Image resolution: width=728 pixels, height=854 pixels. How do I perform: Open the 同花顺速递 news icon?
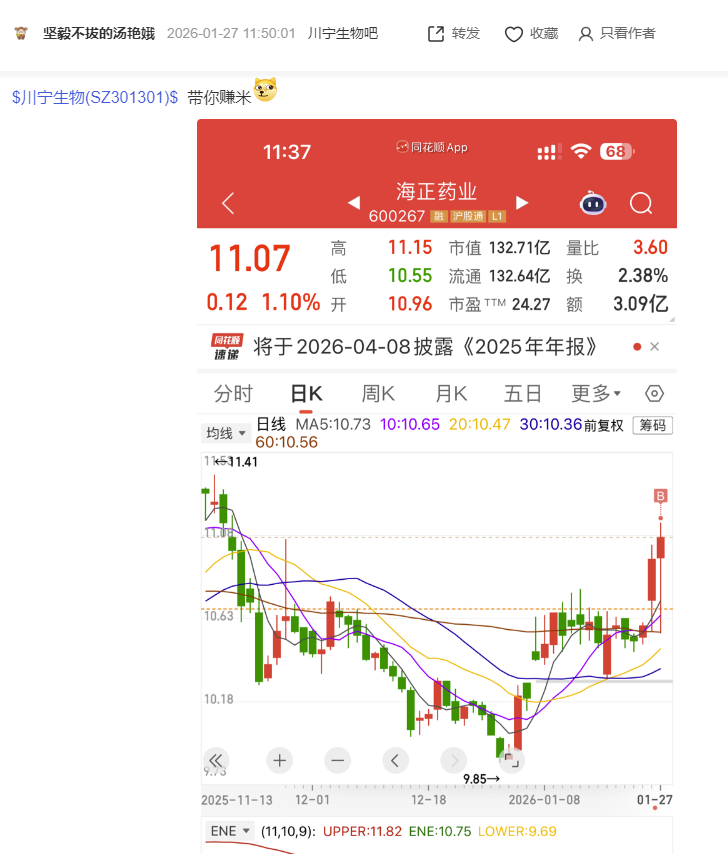[227, 347]
